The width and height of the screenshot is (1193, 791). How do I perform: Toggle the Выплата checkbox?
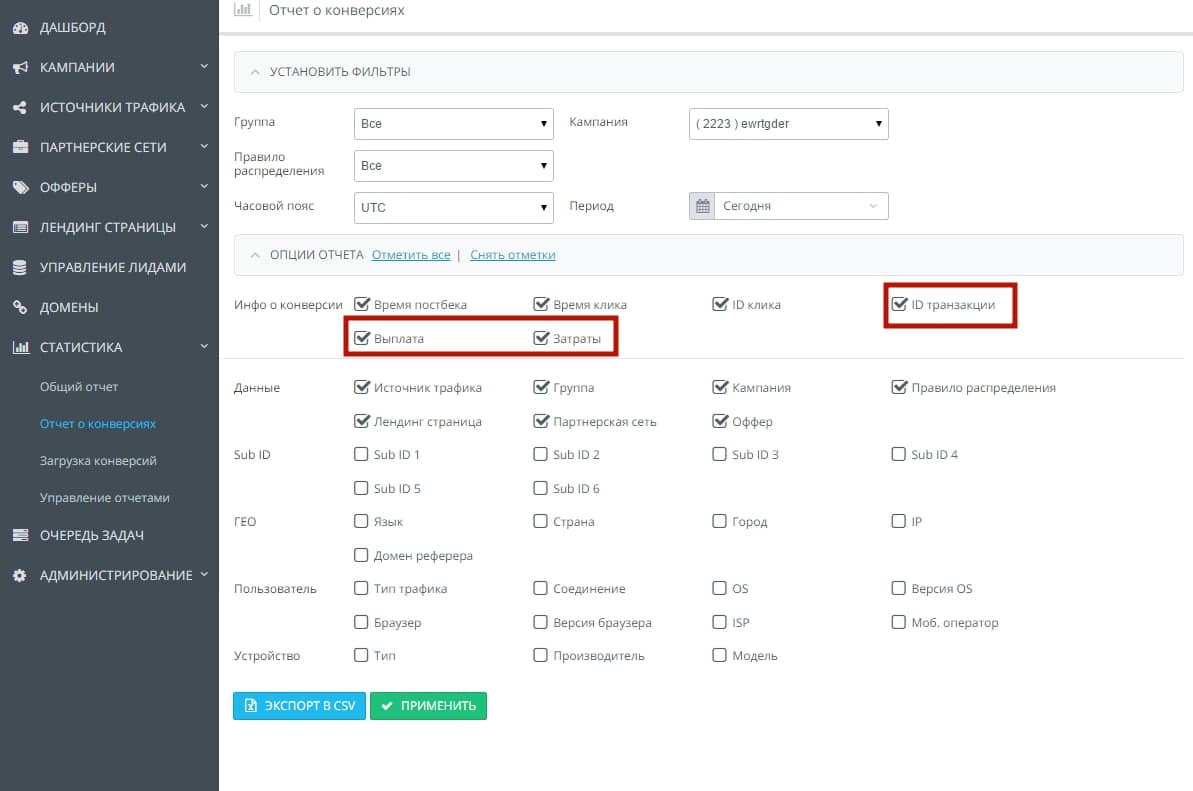pos(361,338)
